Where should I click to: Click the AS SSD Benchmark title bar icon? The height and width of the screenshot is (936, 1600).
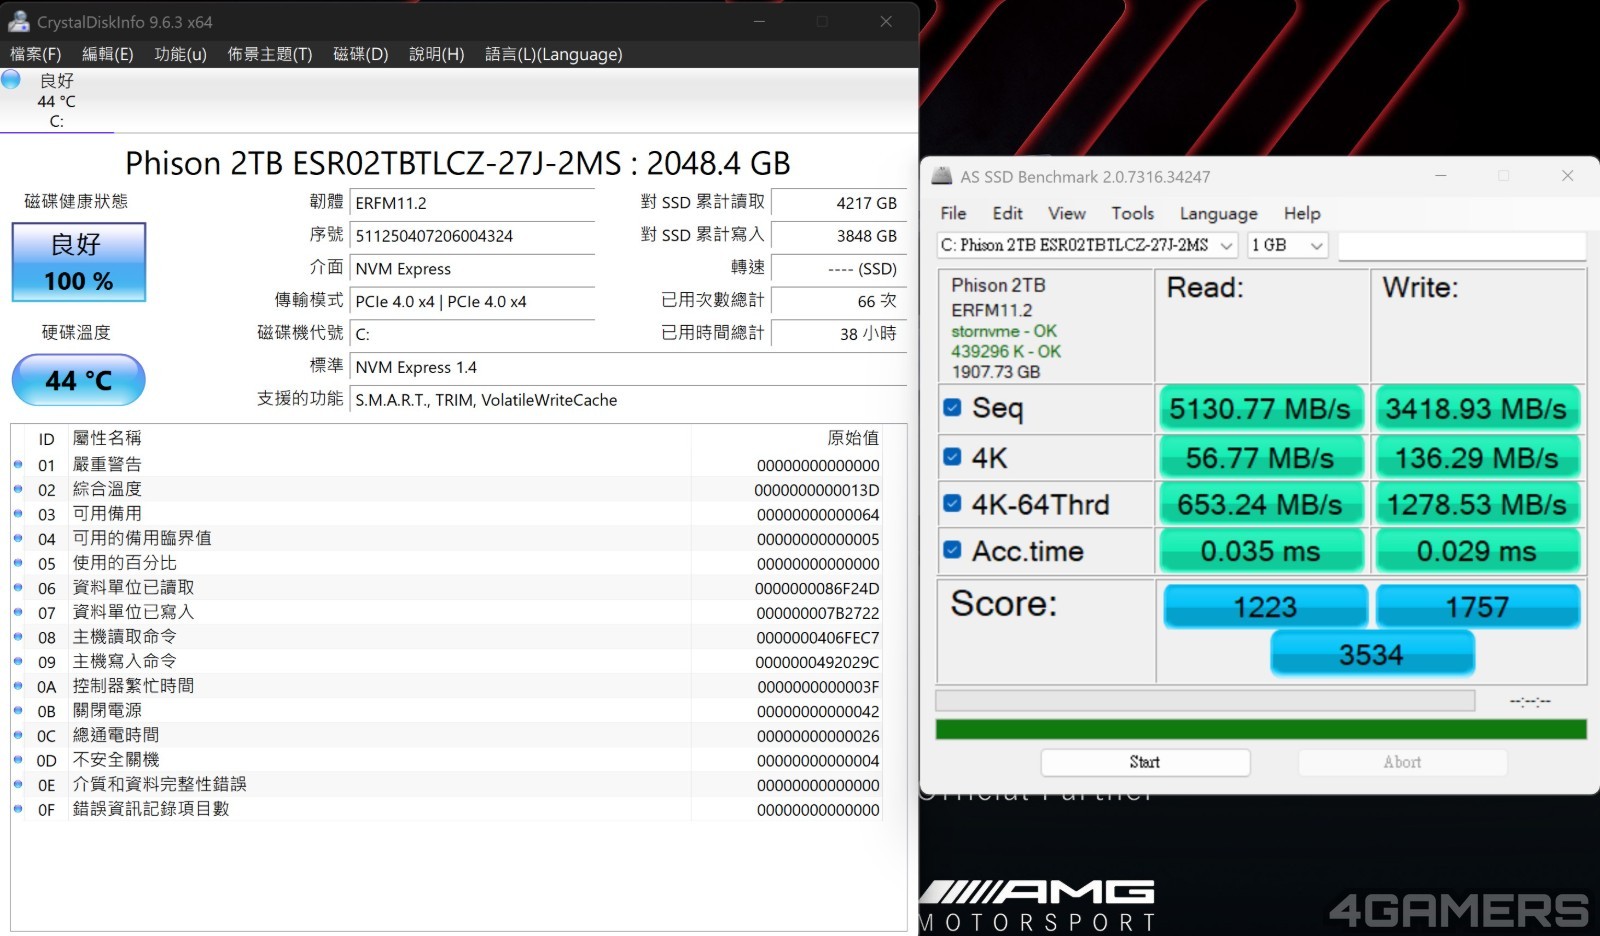941,177
